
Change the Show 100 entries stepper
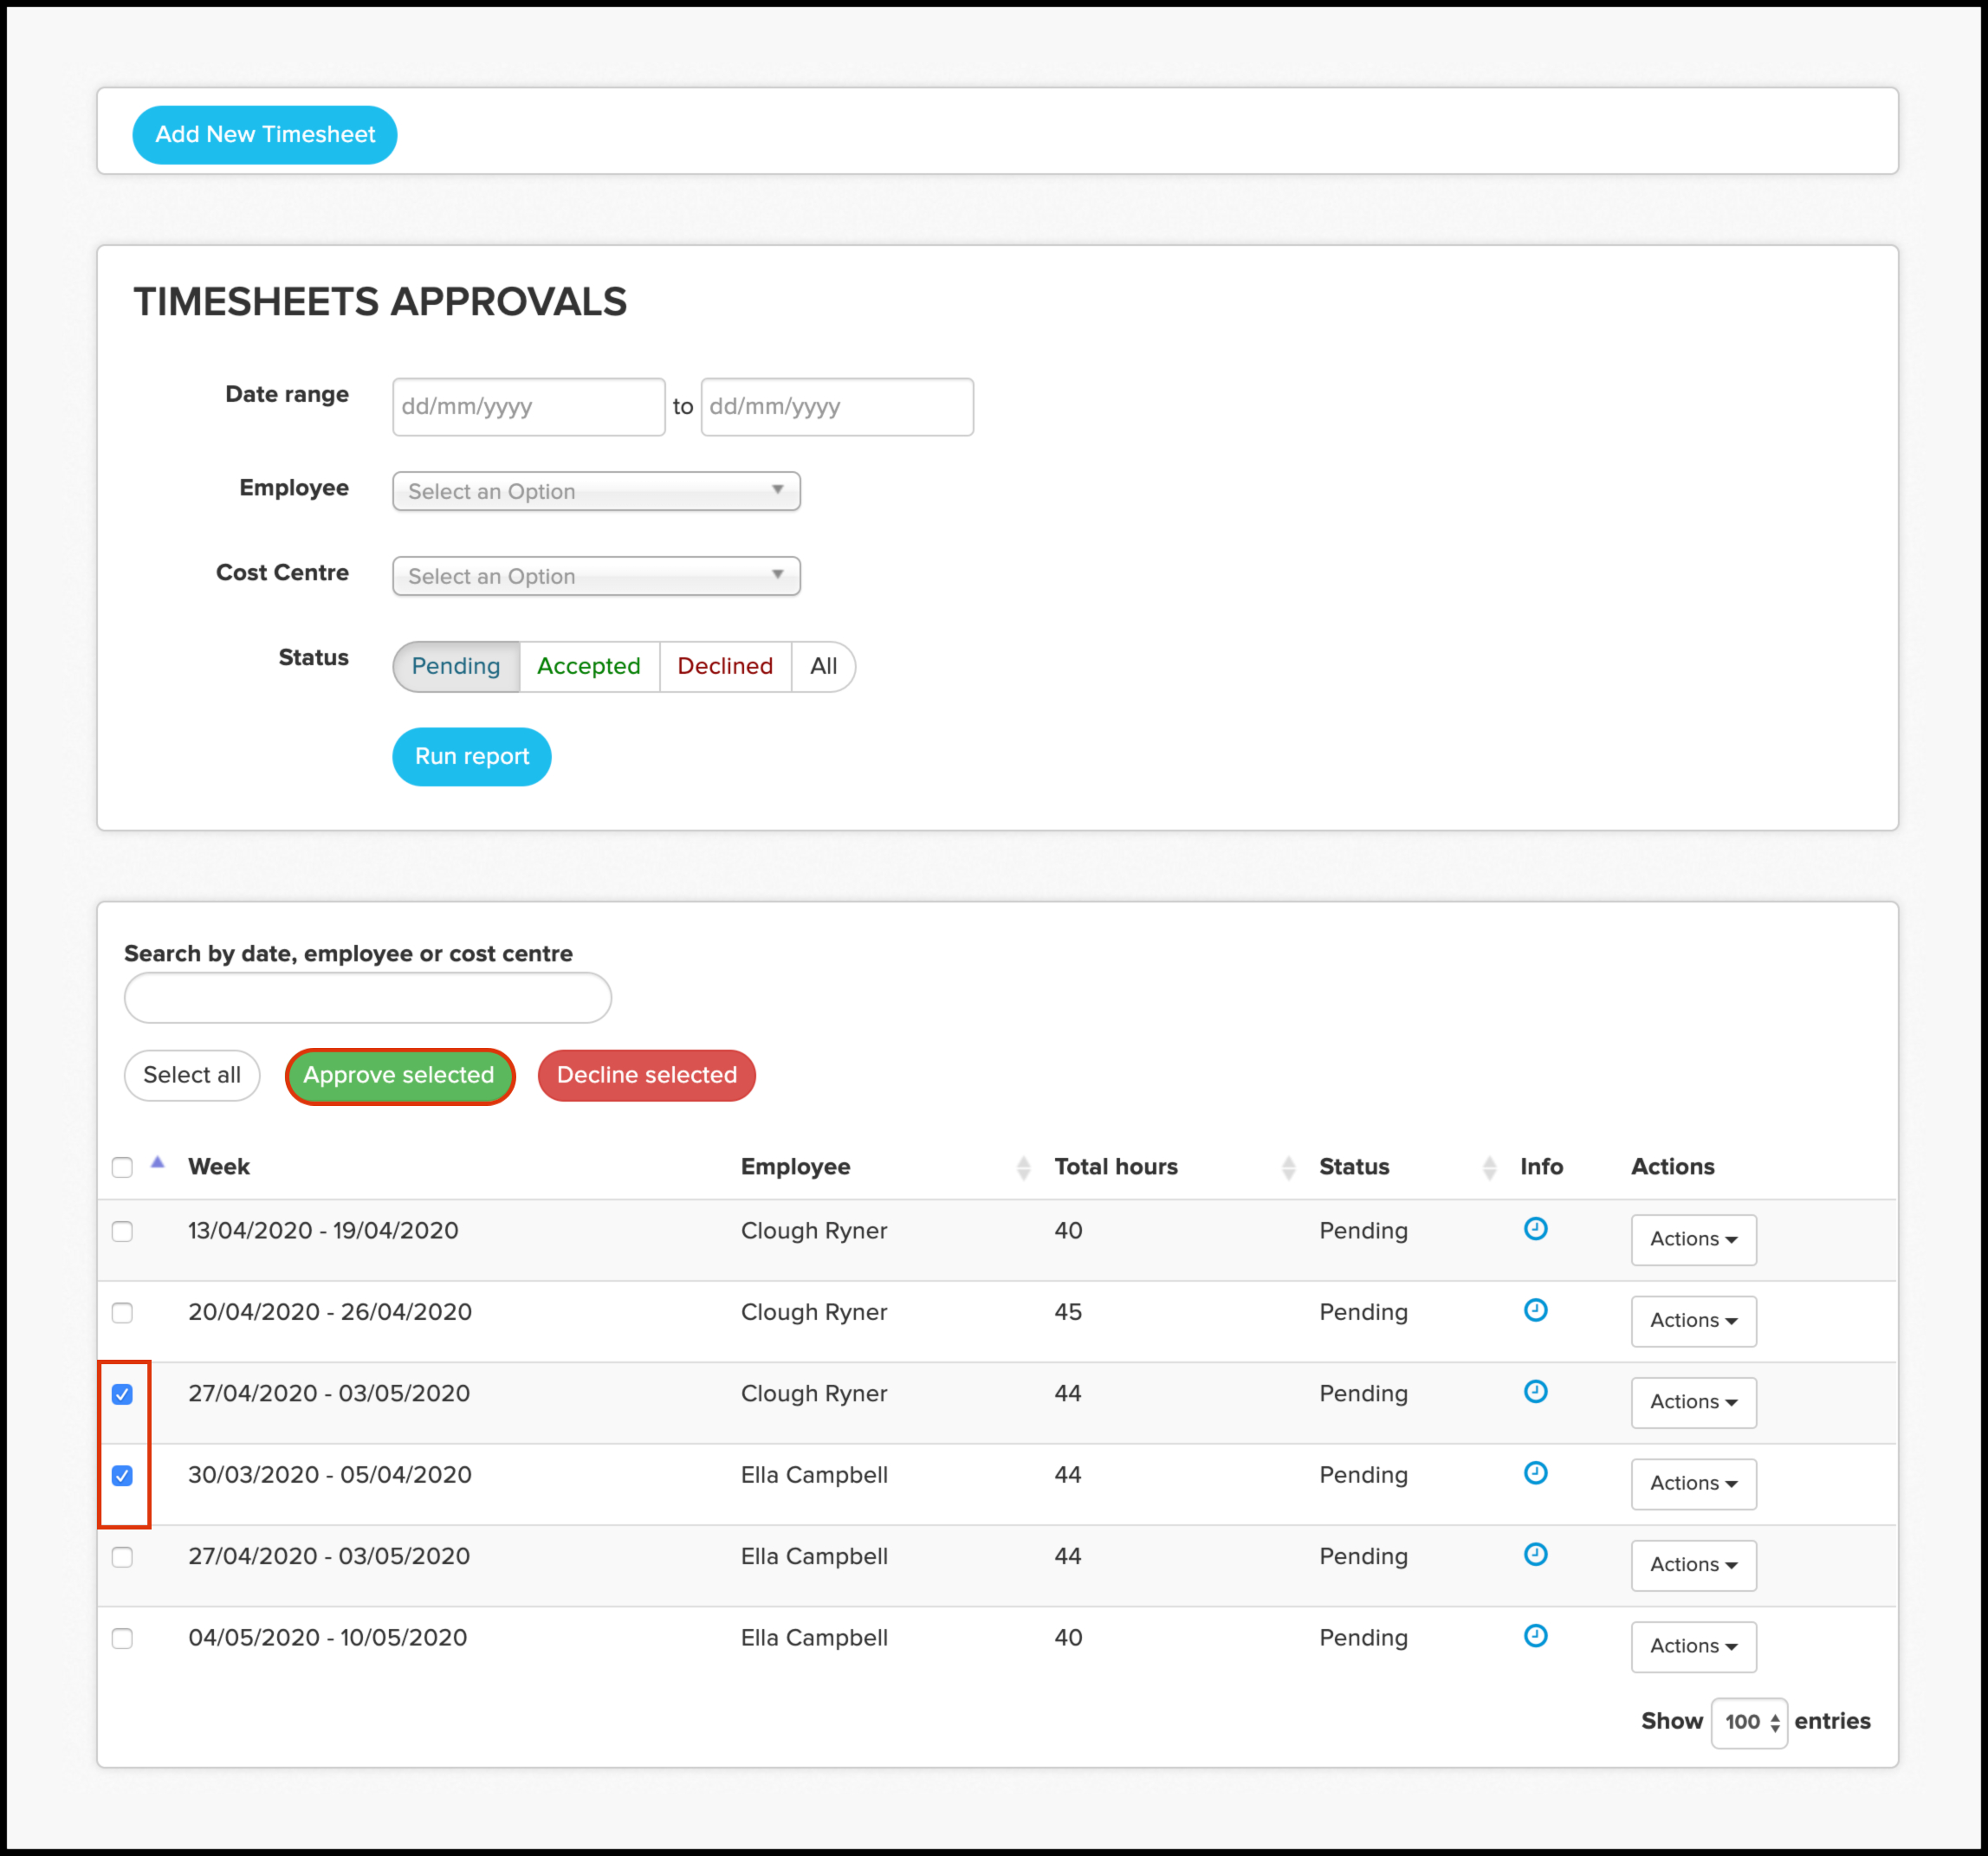pyautogui.click(x=1749, y=1722)
